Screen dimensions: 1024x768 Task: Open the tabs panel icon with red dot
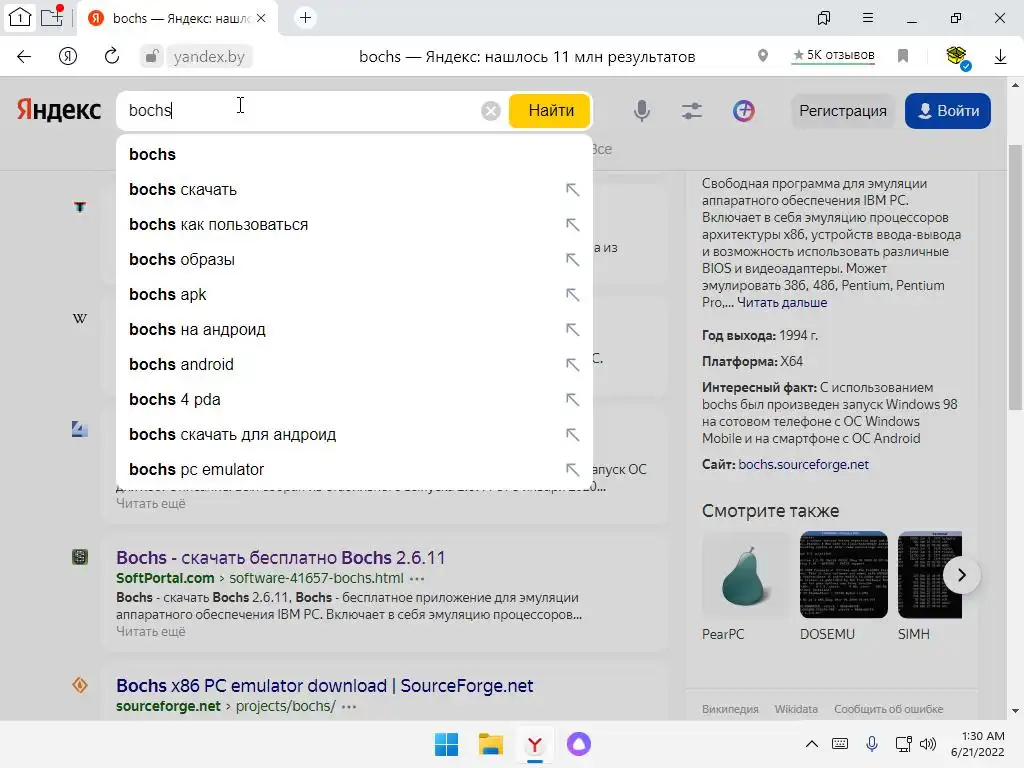[x=52, y=17]
